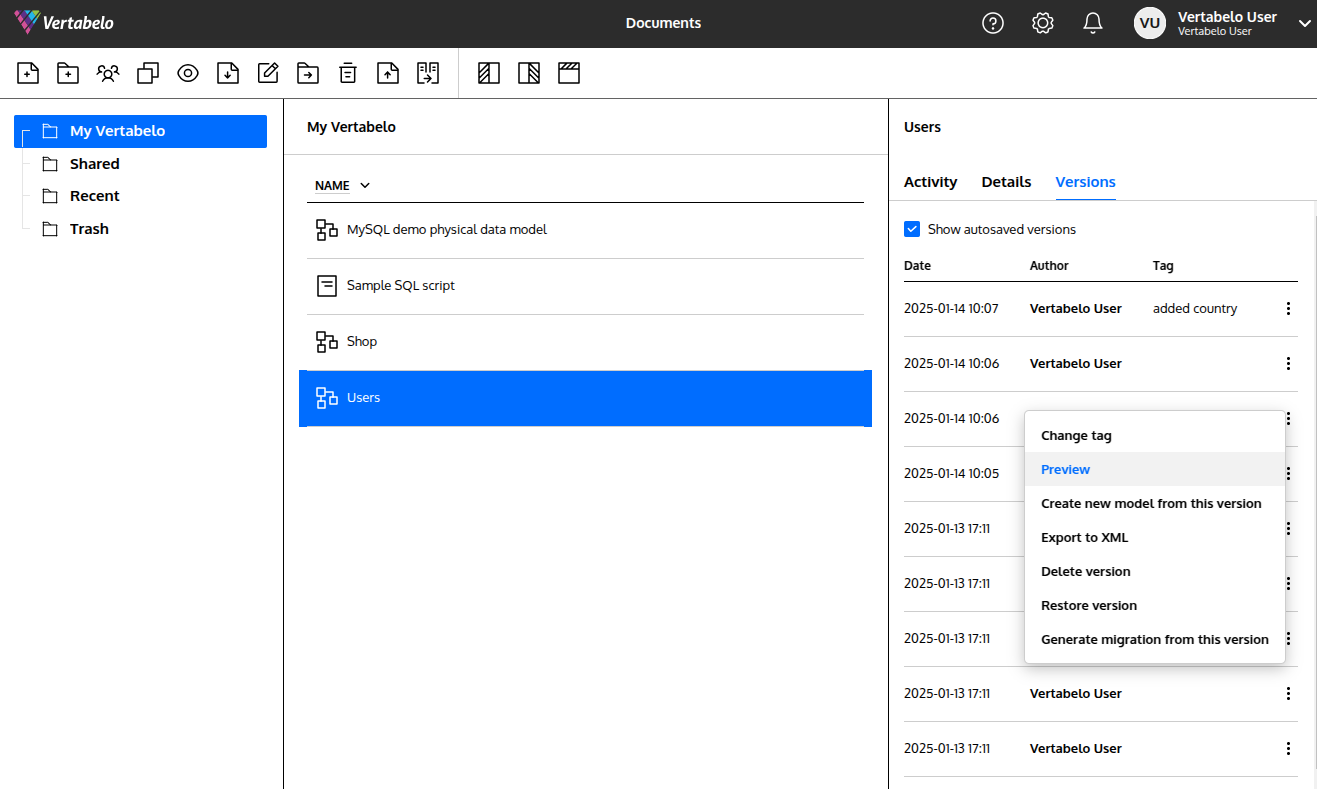
Task: Toggle the left panel layout icon
Action: pos(489,73)
